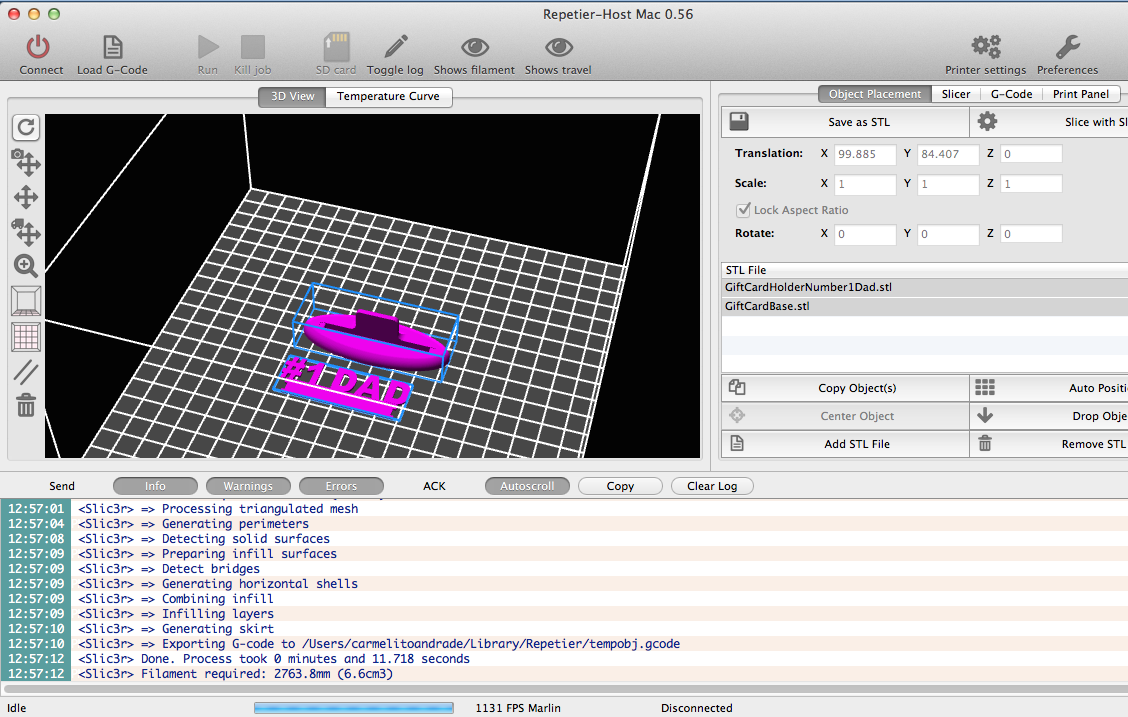Select the zoom magnifier tool
This screenshot has width=1128, height=717.
coord(26,266)
